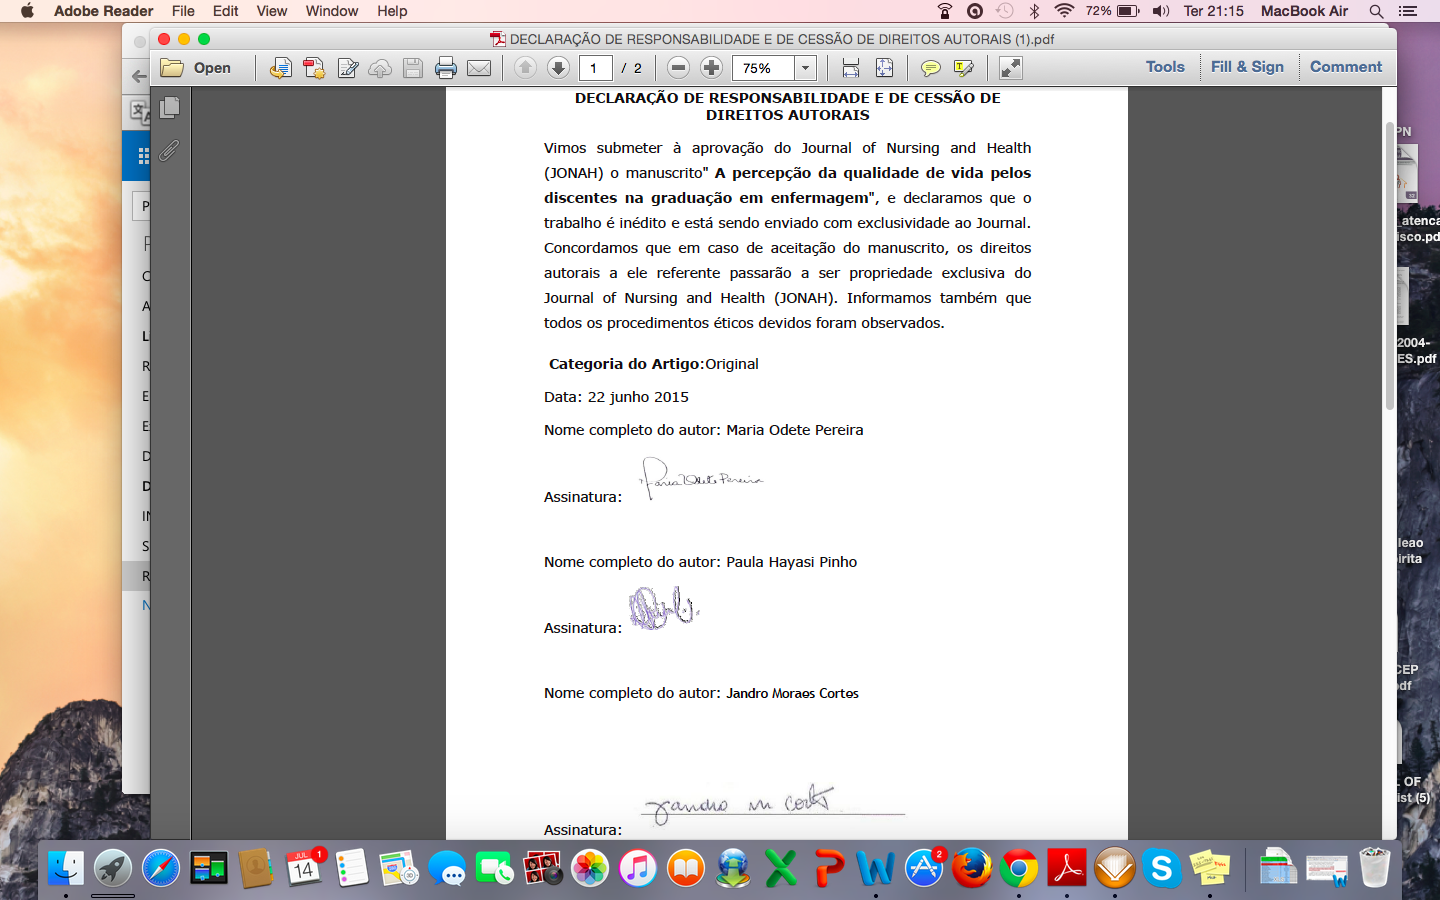Add a sticky note comment

(930, 68)
